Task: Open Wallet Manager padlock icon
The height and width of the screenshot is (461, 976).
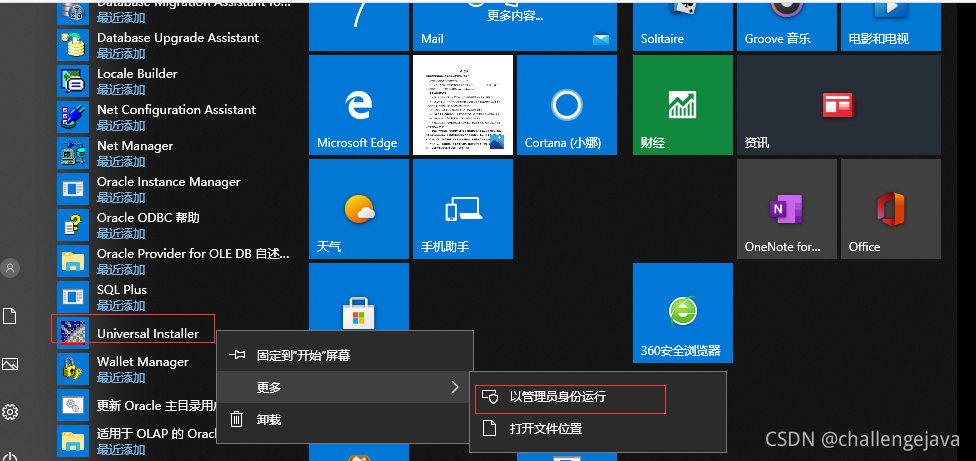Action: (x=73, y=368)
